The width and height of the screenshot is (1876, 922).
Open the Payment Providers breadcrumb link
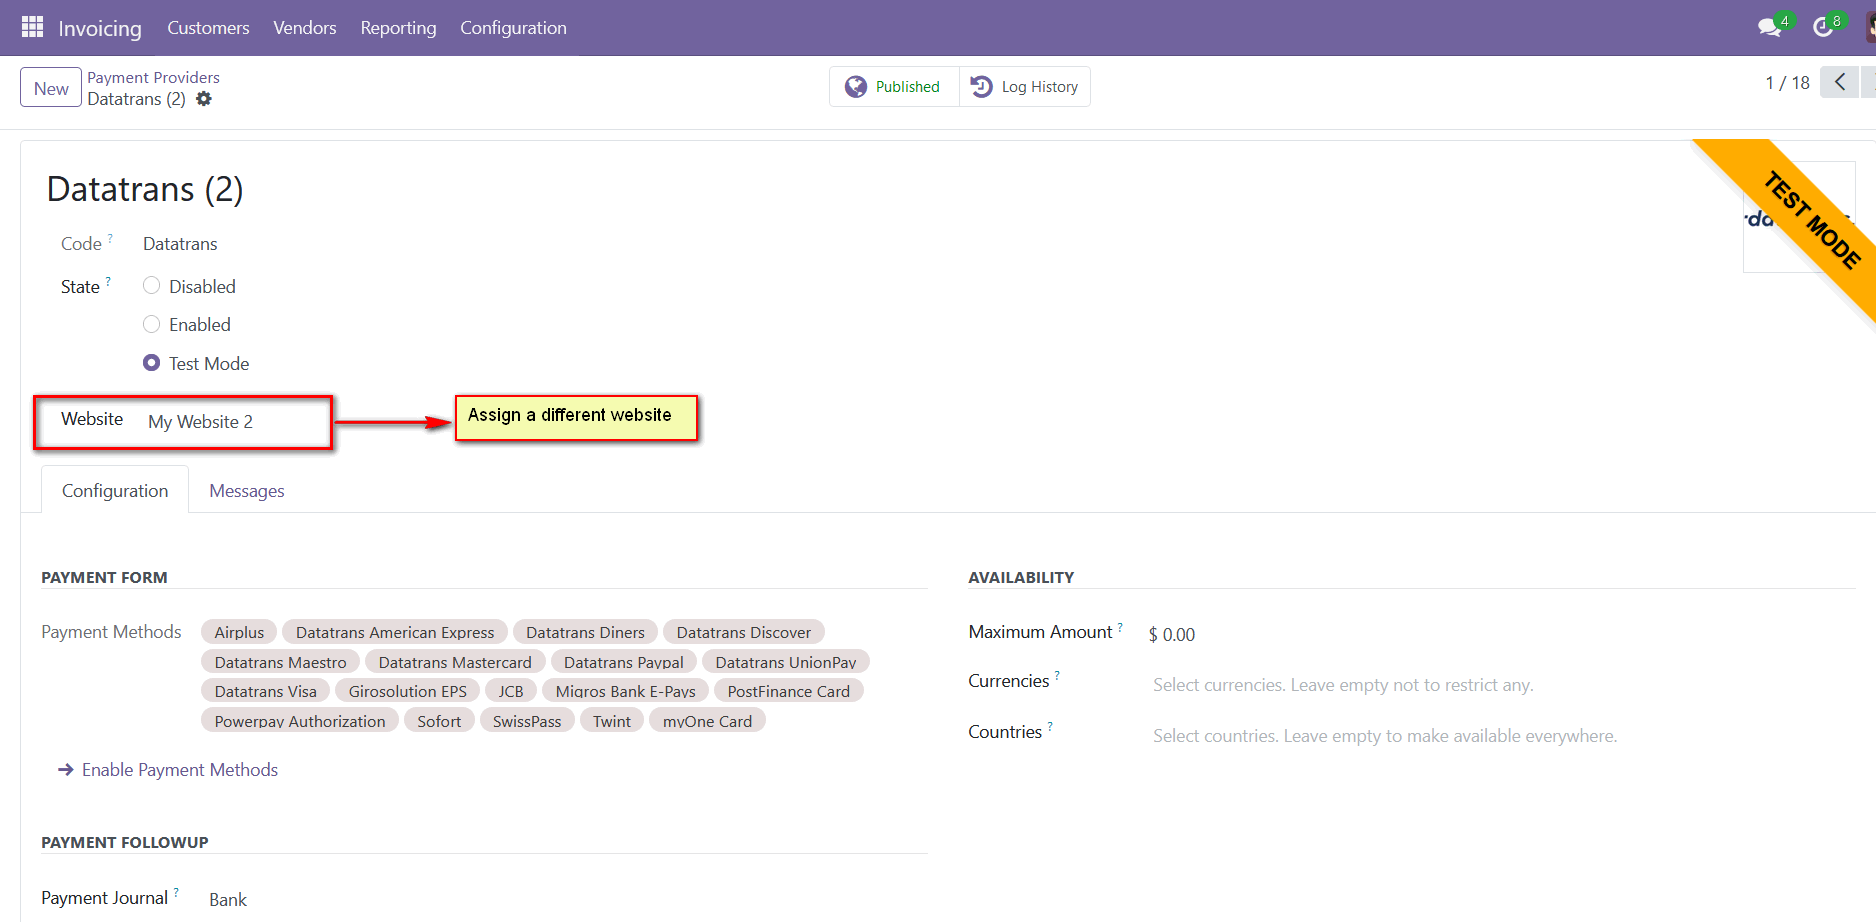pos(153,77)
